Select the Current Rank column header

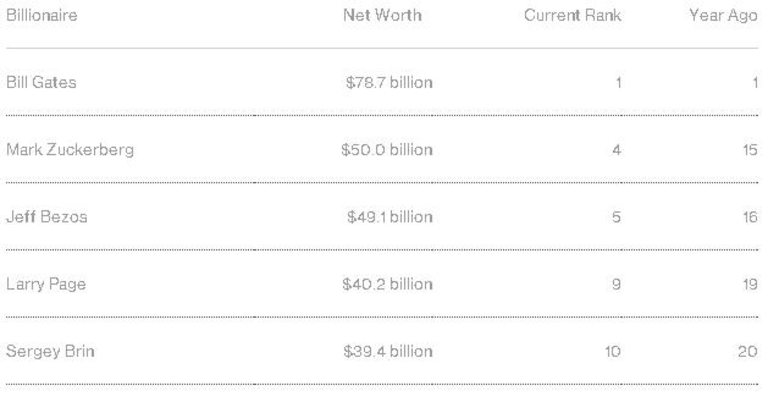[x=572, y=16]
